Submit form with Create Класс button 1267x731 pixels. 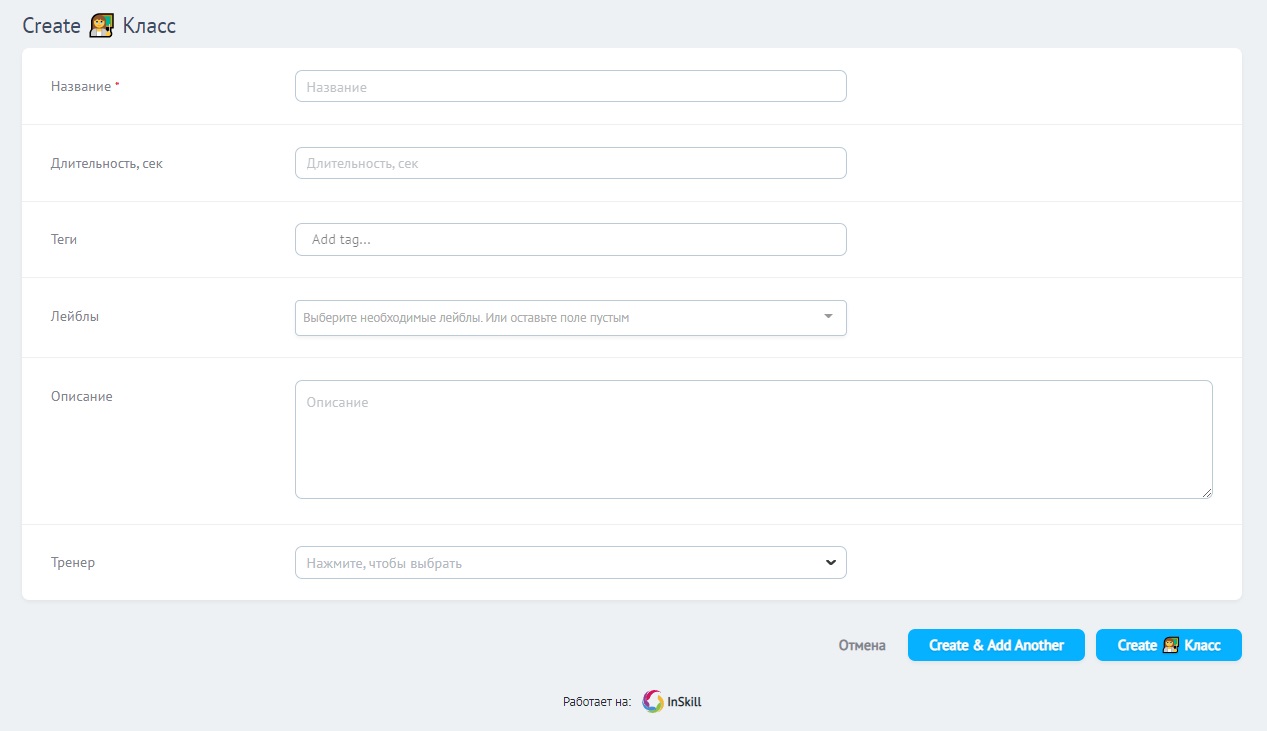point(1168,646)
